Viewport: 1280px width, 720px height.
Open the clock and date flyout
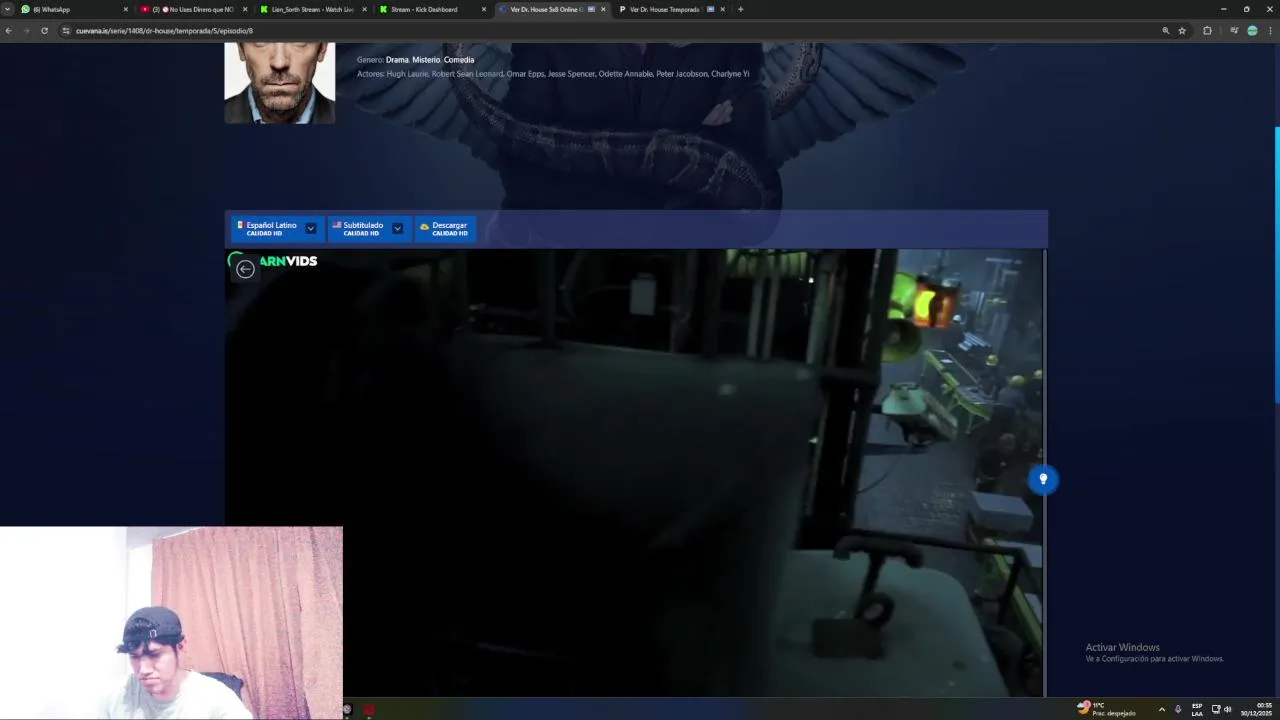[x=1258, y=709]
